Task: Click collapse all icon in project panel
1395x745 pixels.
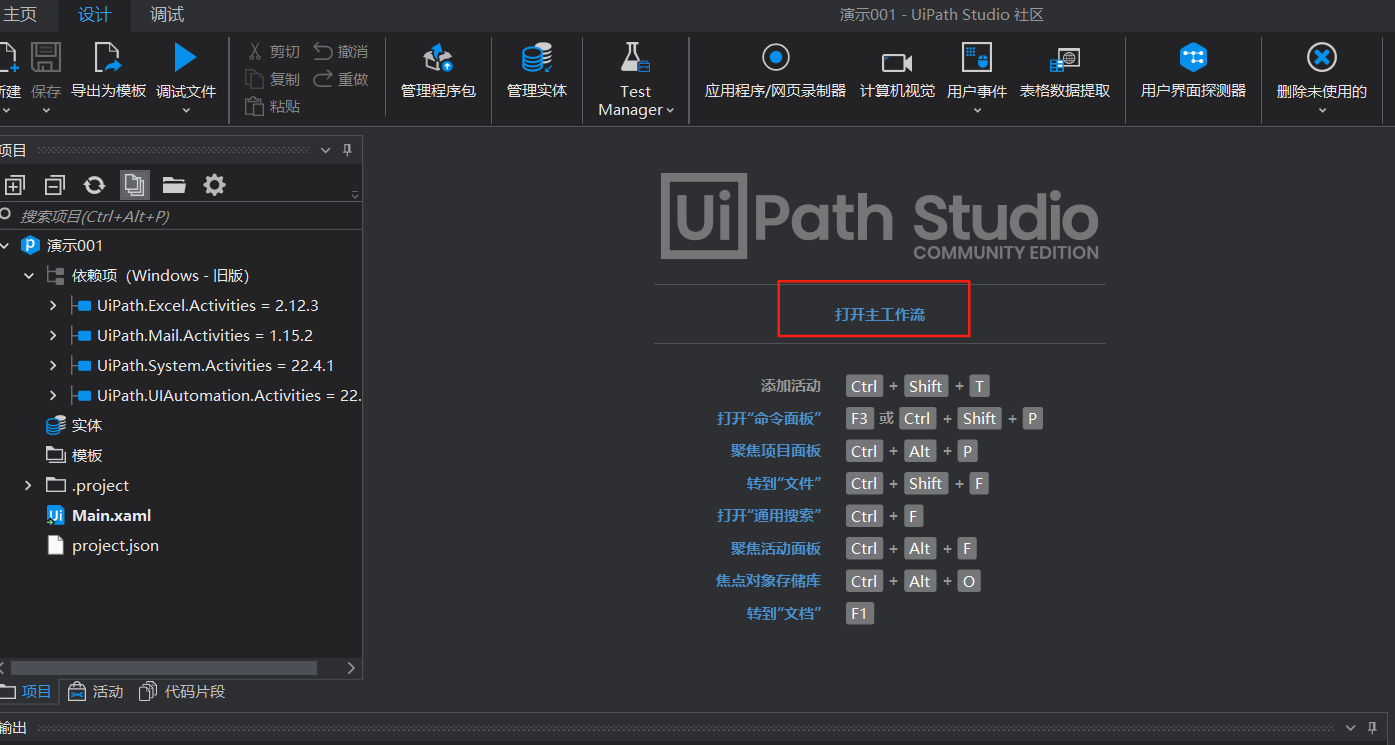Action: (x=55, y=184)
